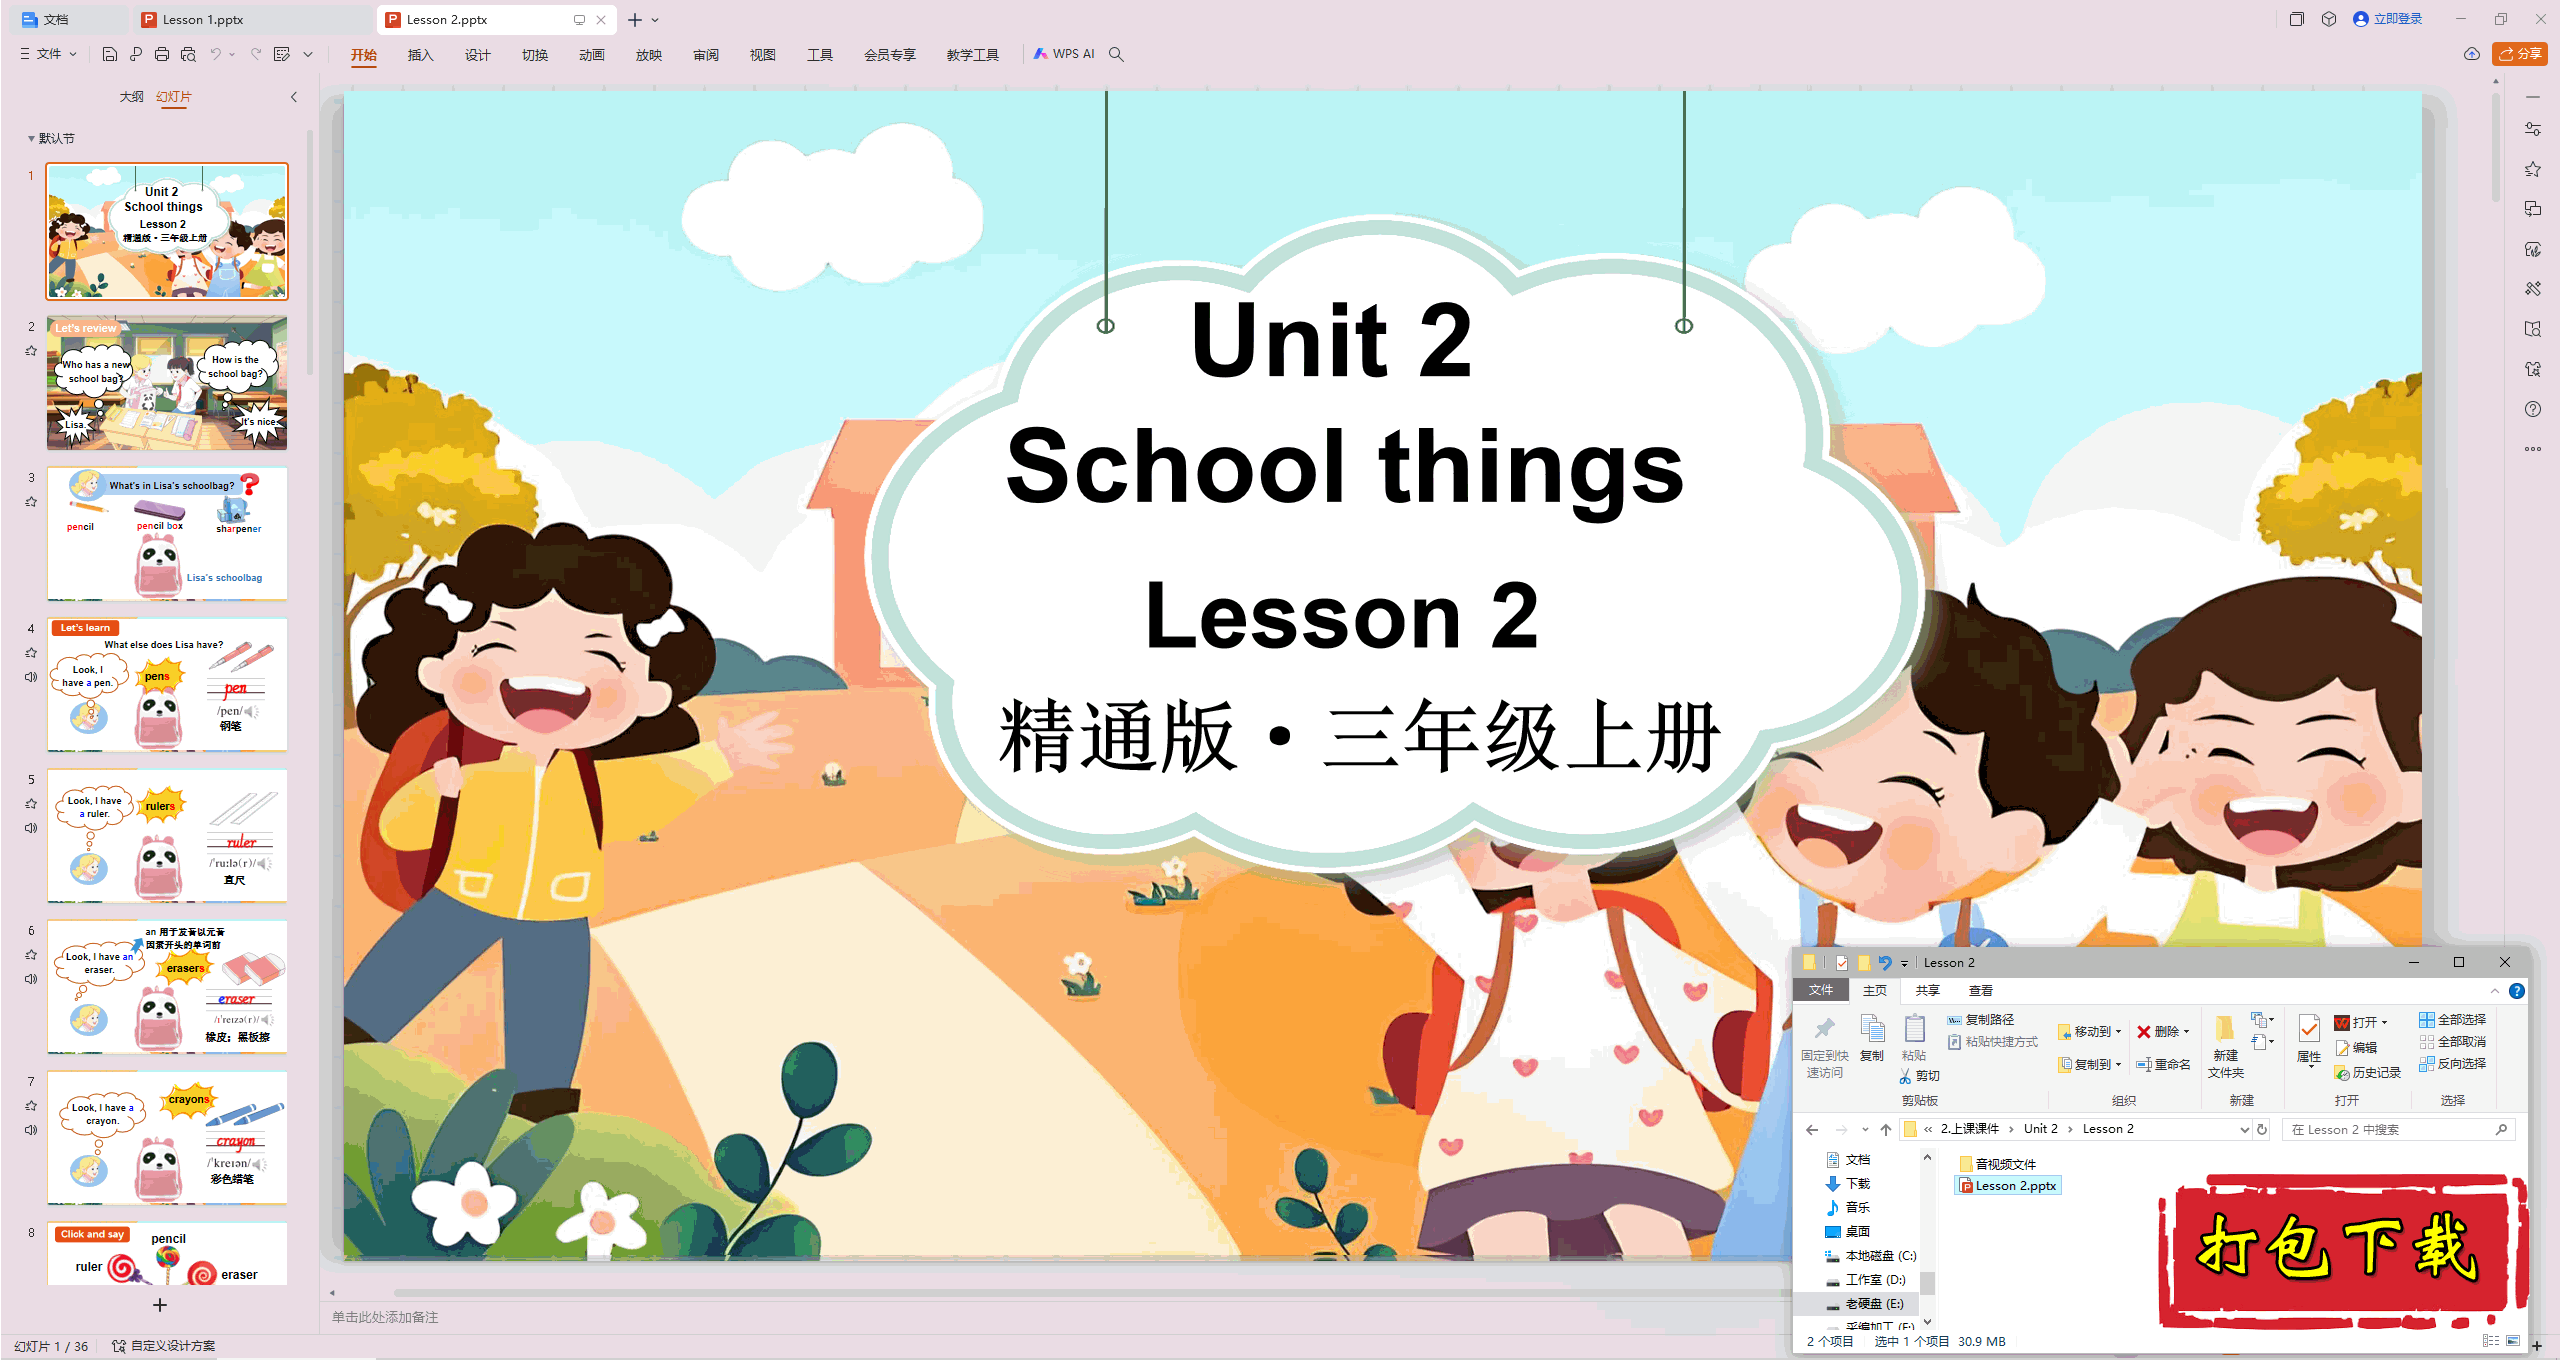Click Unit 2 in Explorer breadcrumb path
This screenshot has height=1360, width=2560.
[2040, 1129]
